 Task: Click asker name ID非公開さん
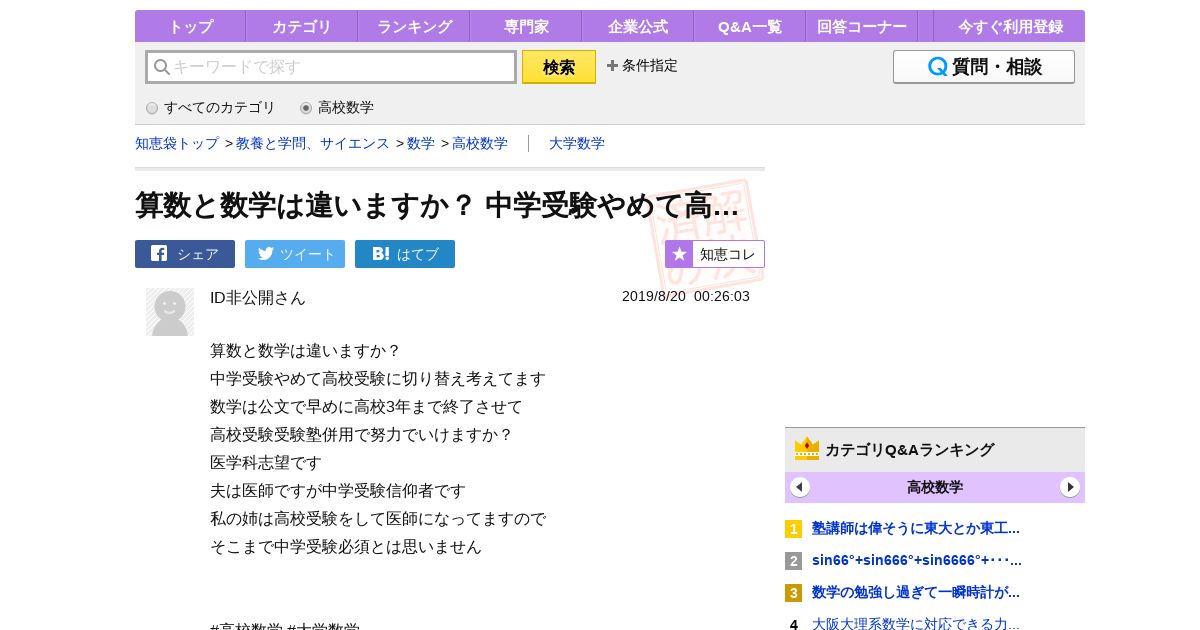(x=258, y=298)
